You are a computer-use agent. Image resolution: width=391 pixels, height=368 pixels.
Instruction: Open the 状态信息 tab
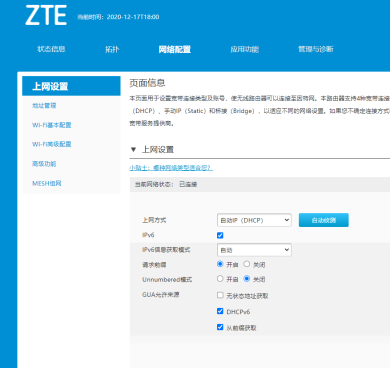coord(51,49)
